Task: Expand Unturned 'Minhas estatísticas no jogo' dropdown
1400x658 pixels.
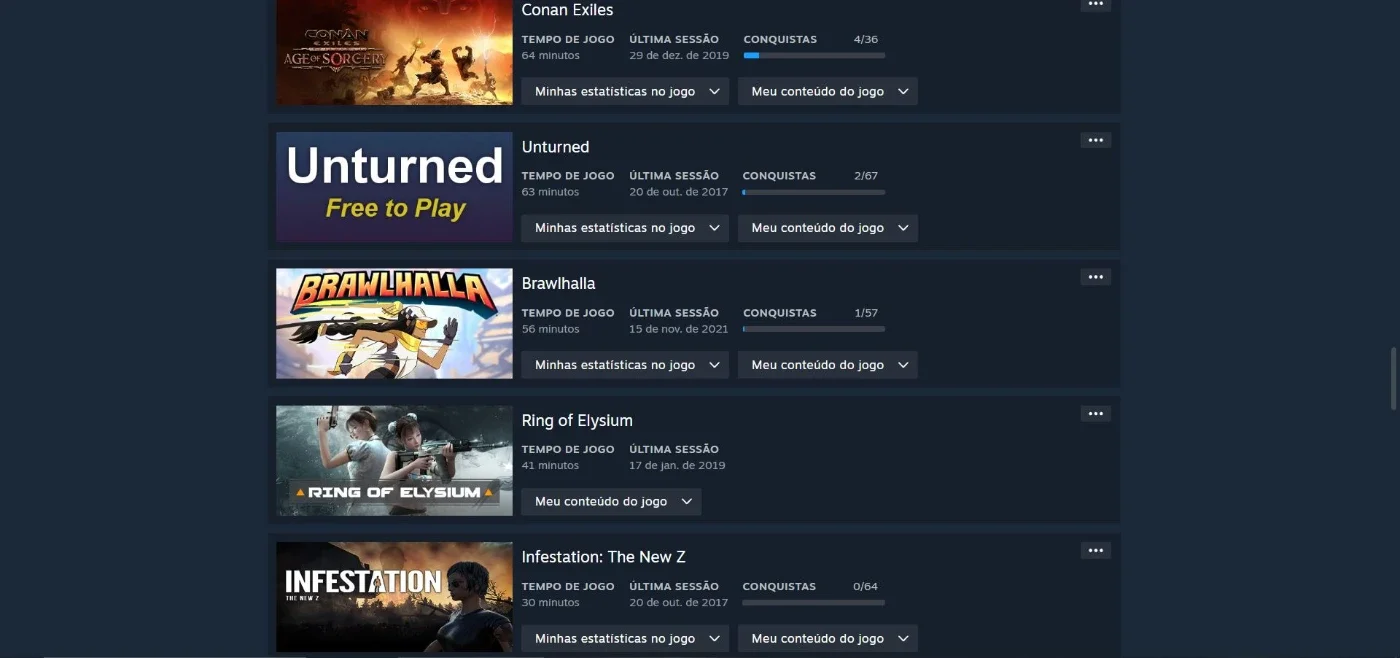Action: pyautogui.click(x=625, y=228)
